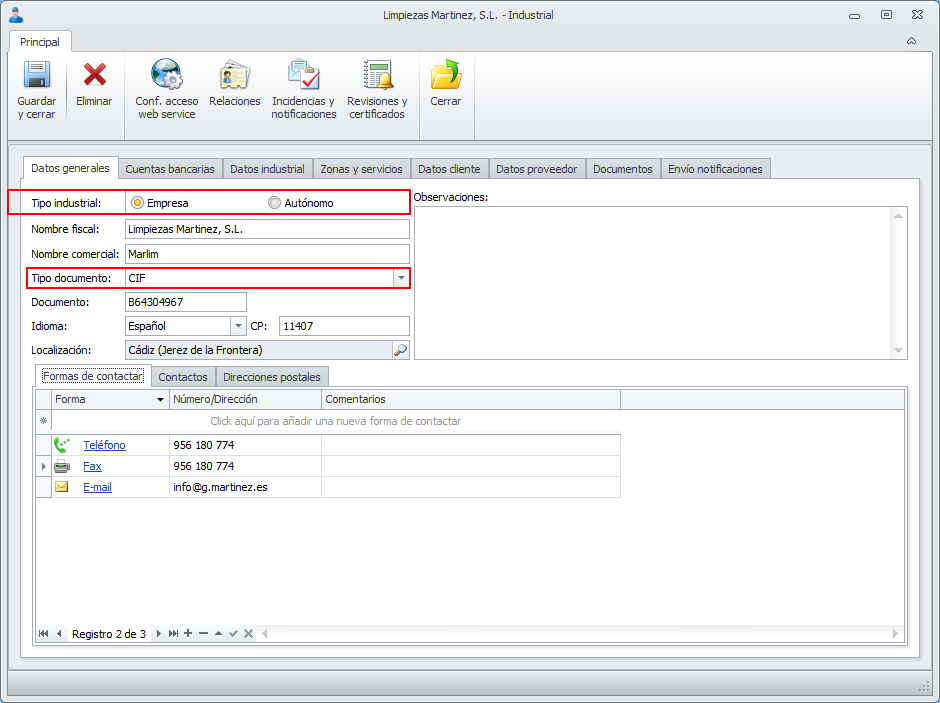This screenshot has width=940, height=703.
Task: Click the edit record triangle icon
Action: point(218,633)
